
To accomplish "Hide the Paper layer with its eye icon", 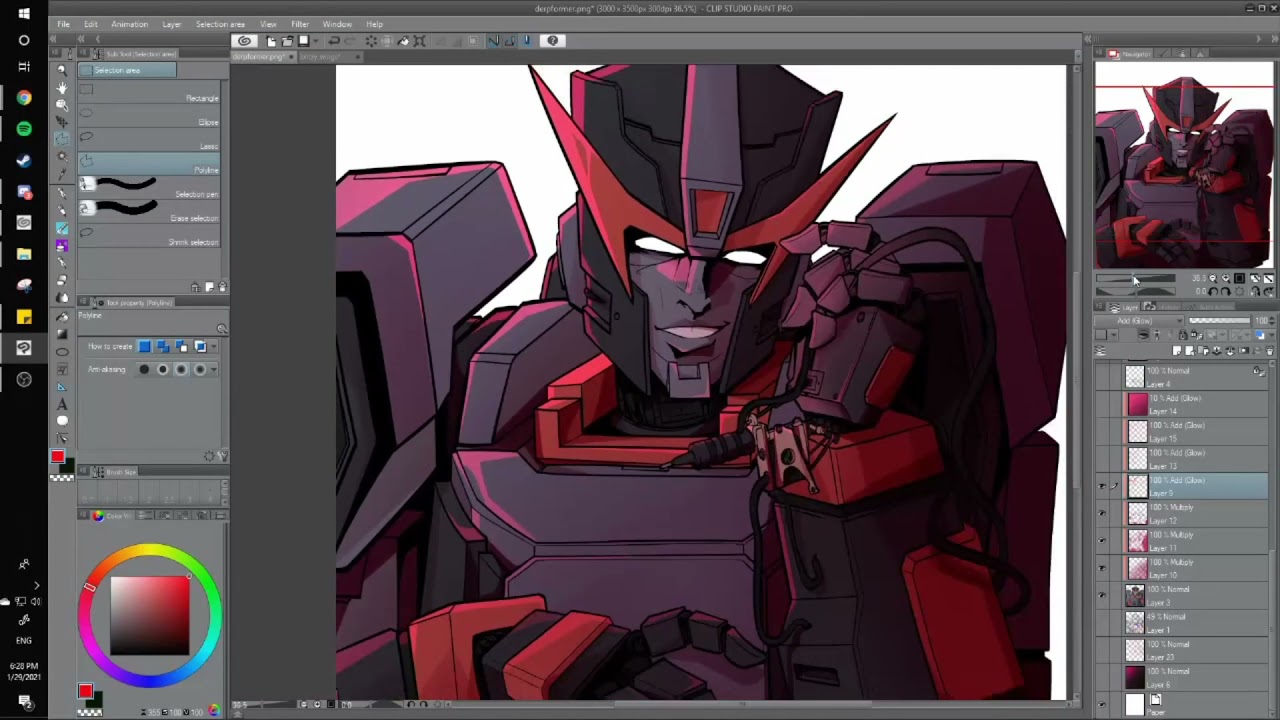I will 1102,704.
